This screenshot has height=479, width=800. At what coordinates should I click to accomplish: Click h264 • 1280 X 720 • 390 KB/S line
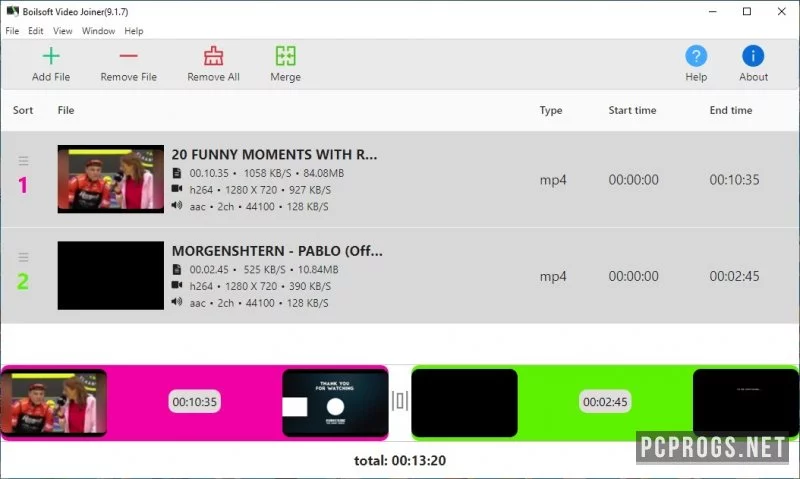point(260,287)
